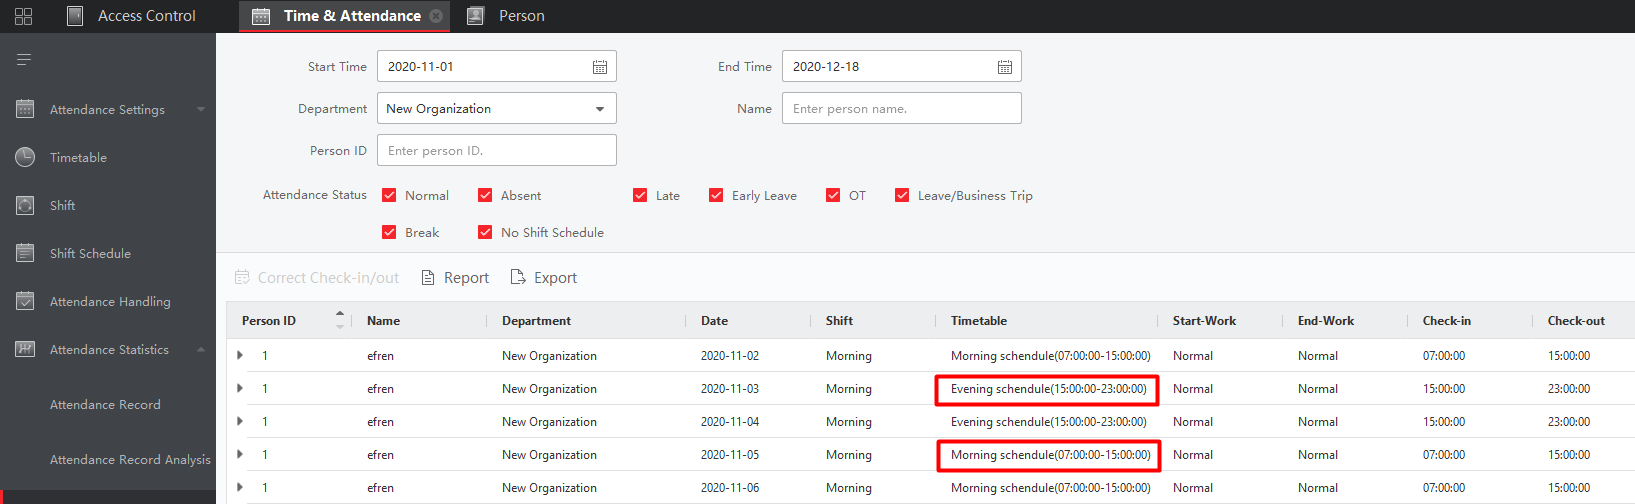Open the Department dropdown

[x=497, y=108]
